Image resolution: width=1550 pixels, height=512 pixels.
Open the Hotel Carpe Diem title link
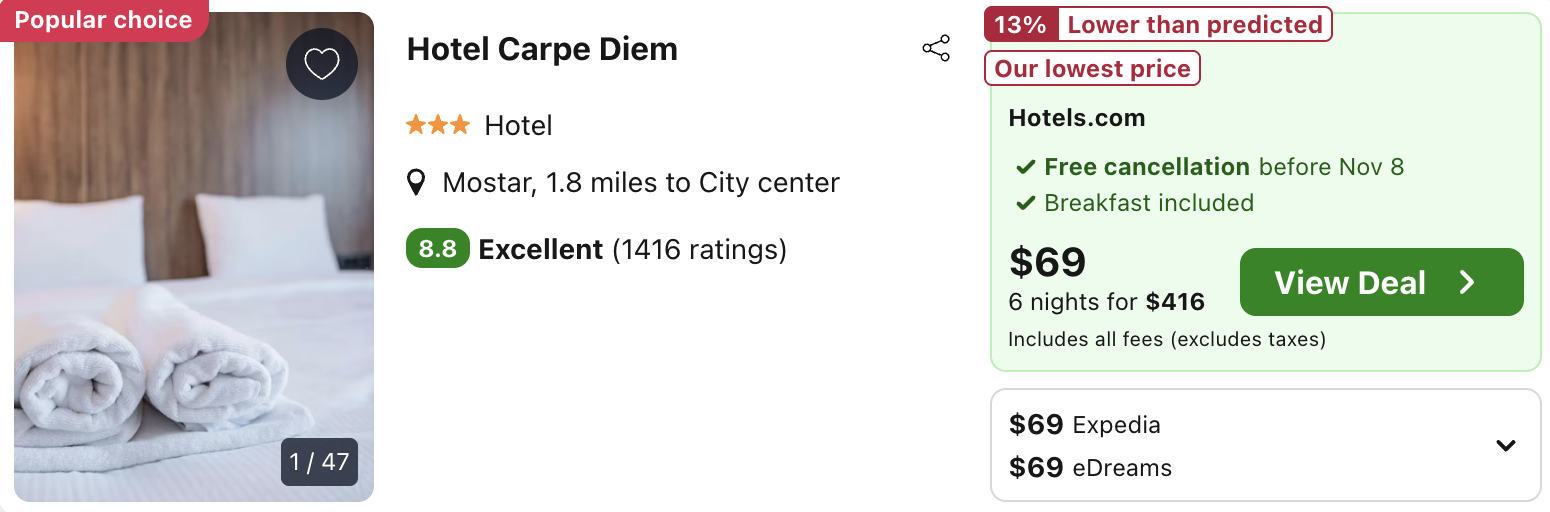coord(542,49)
